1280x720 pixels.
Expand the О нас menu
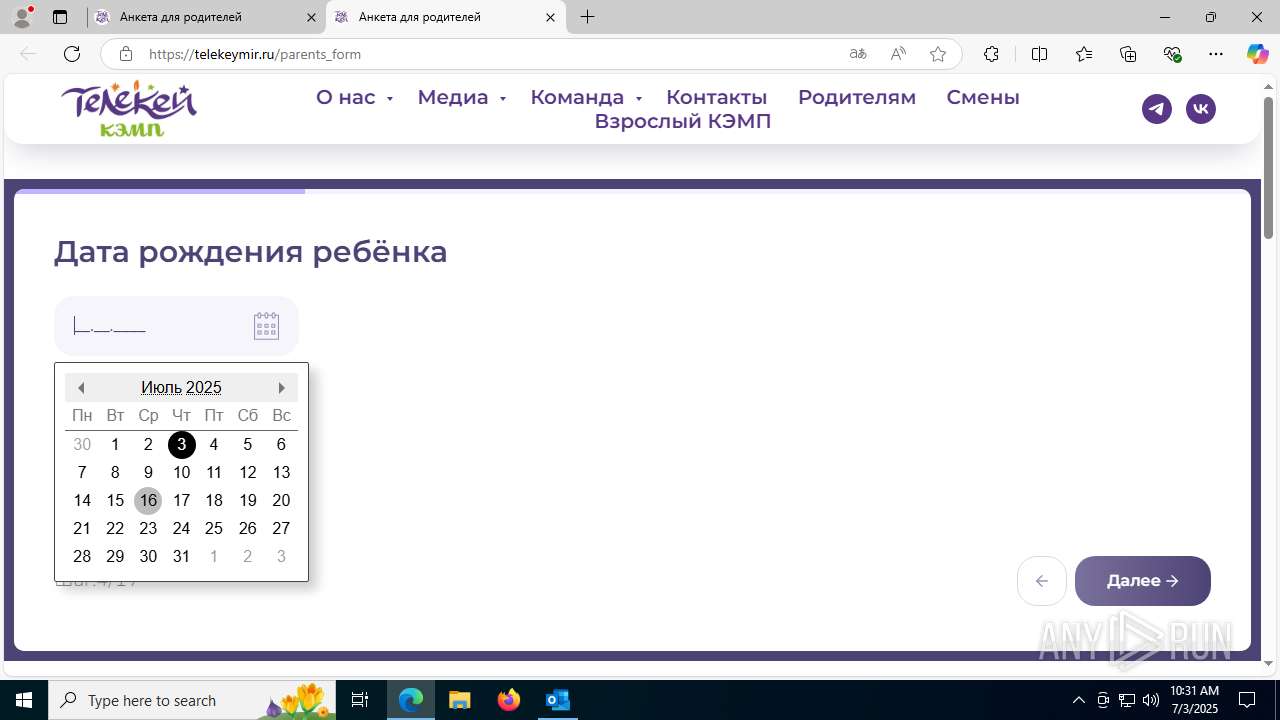354,97
